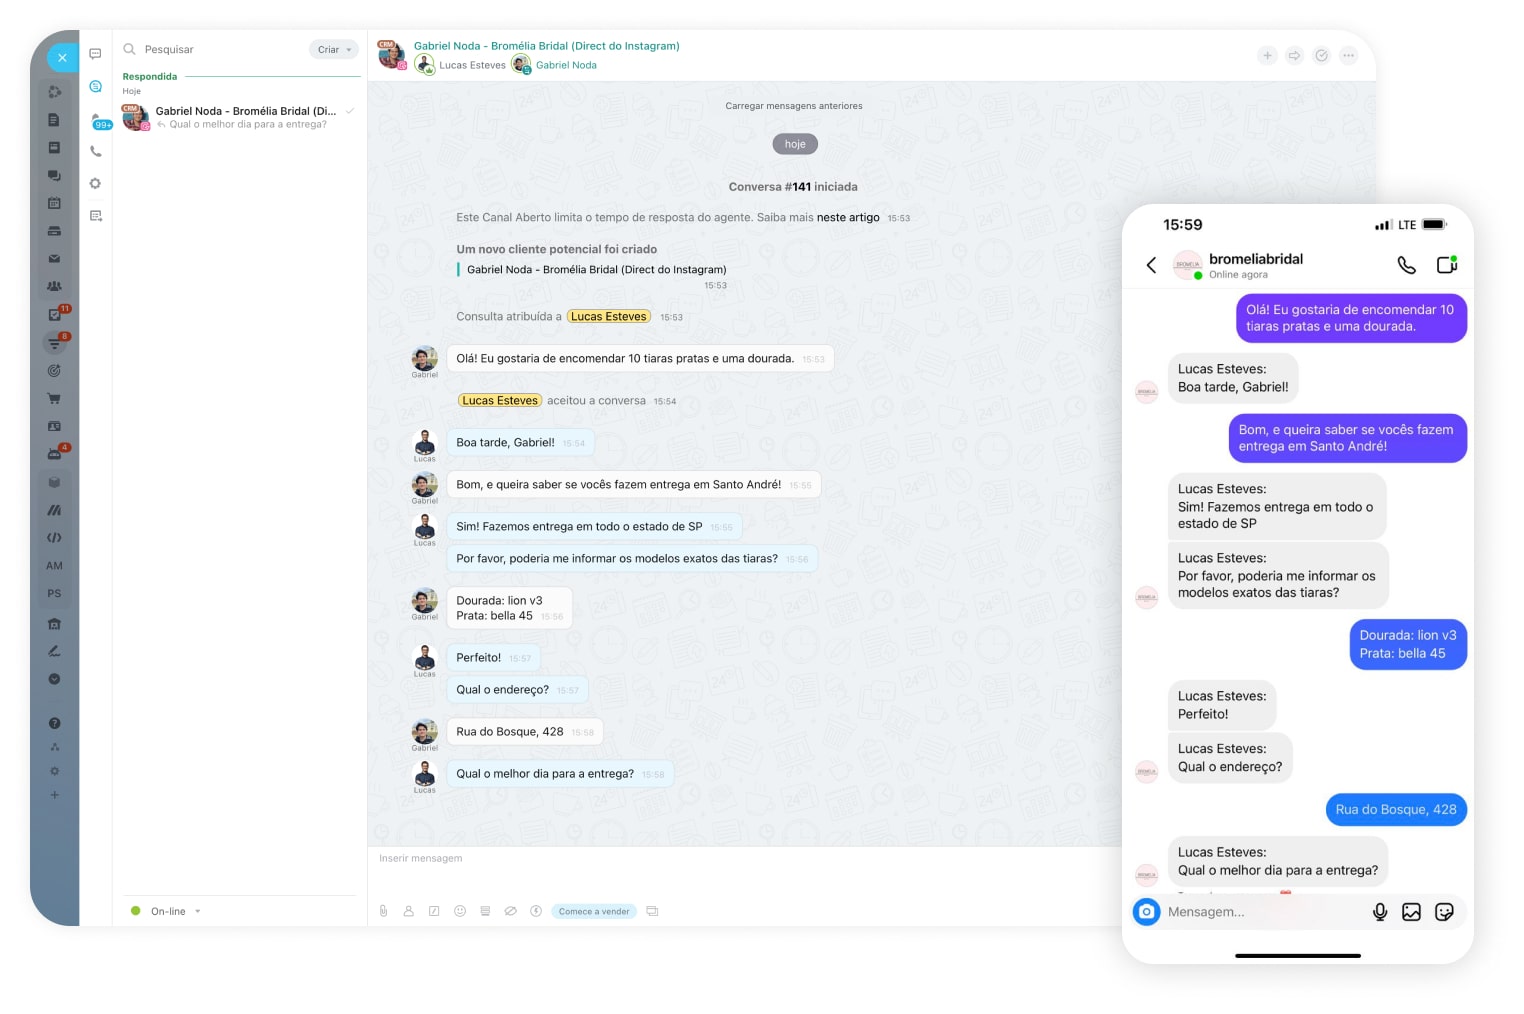This screenshot has height=1014, width=1524.
Task: Toggle the hidden message eye icon
Action: click(510, 911)
